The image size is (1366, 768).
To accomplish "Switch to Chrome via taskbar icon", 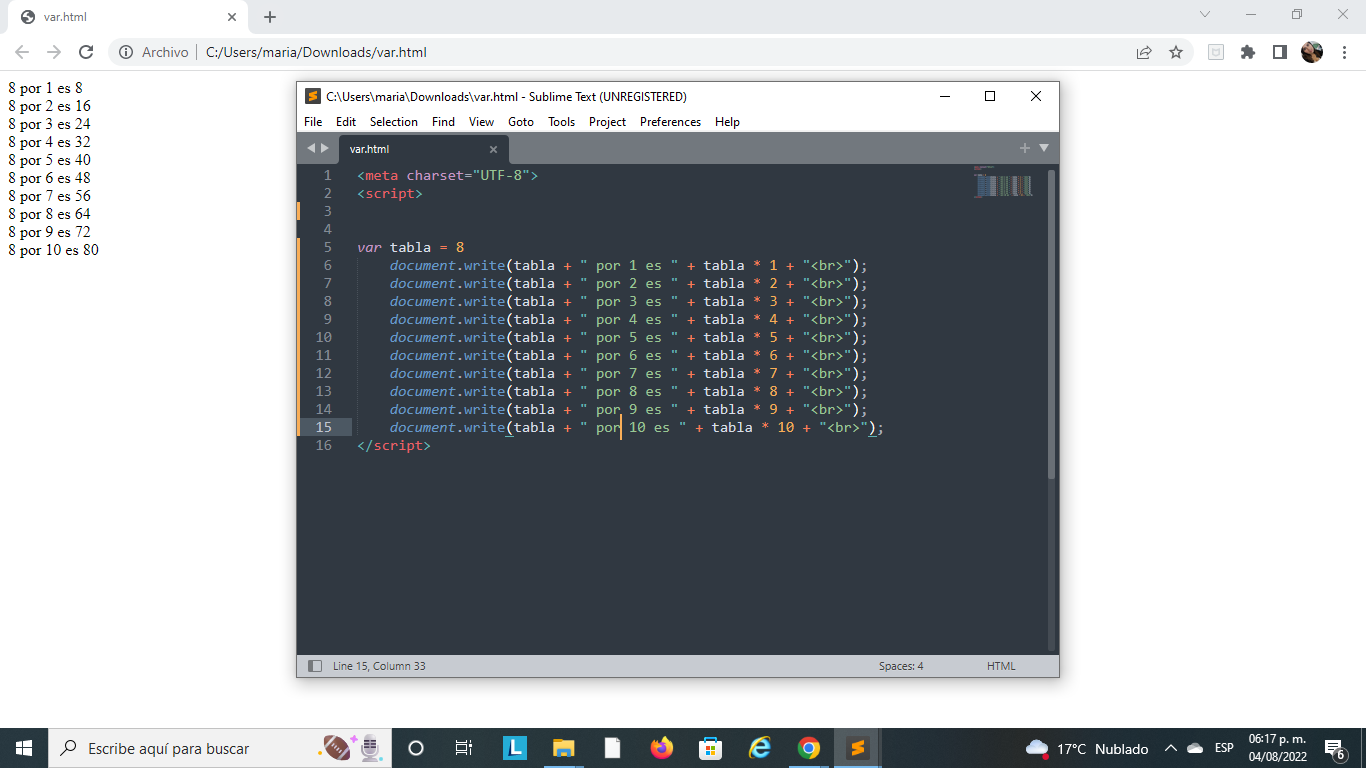I will point(808,748).
